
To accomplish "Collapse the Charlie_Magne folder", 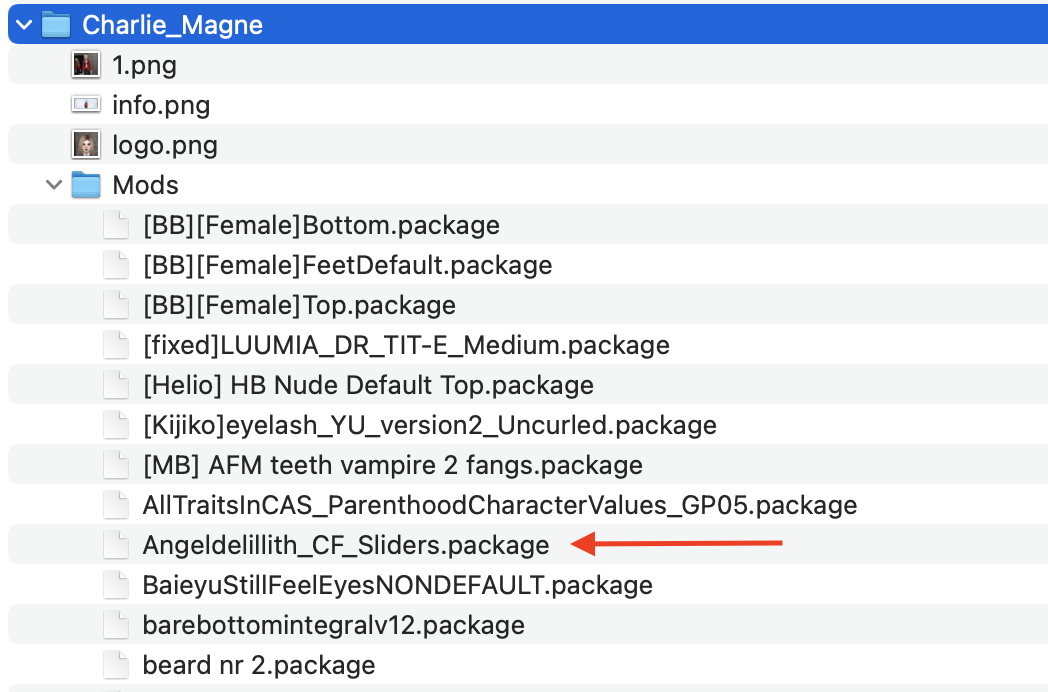I will (24, 25).
